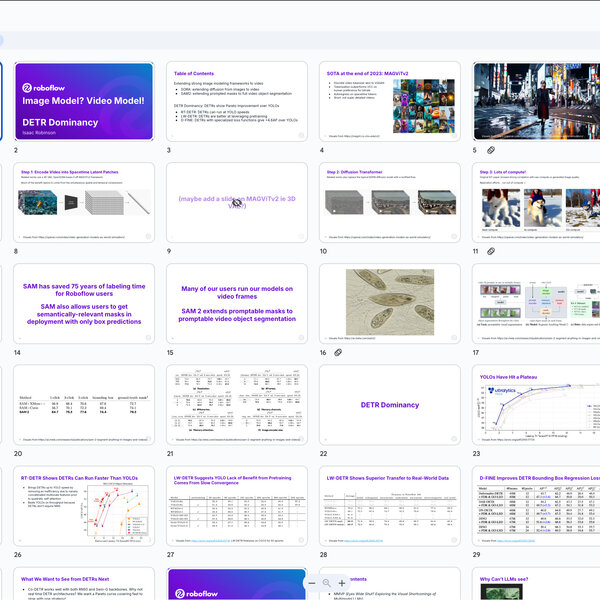
Task: Select the 'maybe add a slide' slide 9
Action: pyautogui.click(x=237, y=202)
